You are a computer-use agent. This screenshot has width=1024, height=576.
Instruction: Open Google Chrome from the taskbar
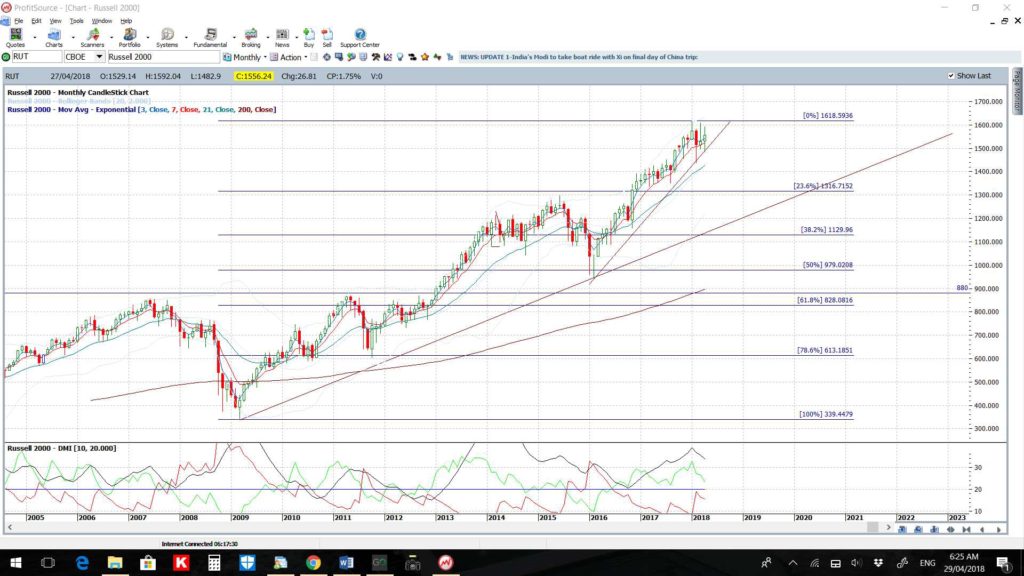tap(313, 562)
